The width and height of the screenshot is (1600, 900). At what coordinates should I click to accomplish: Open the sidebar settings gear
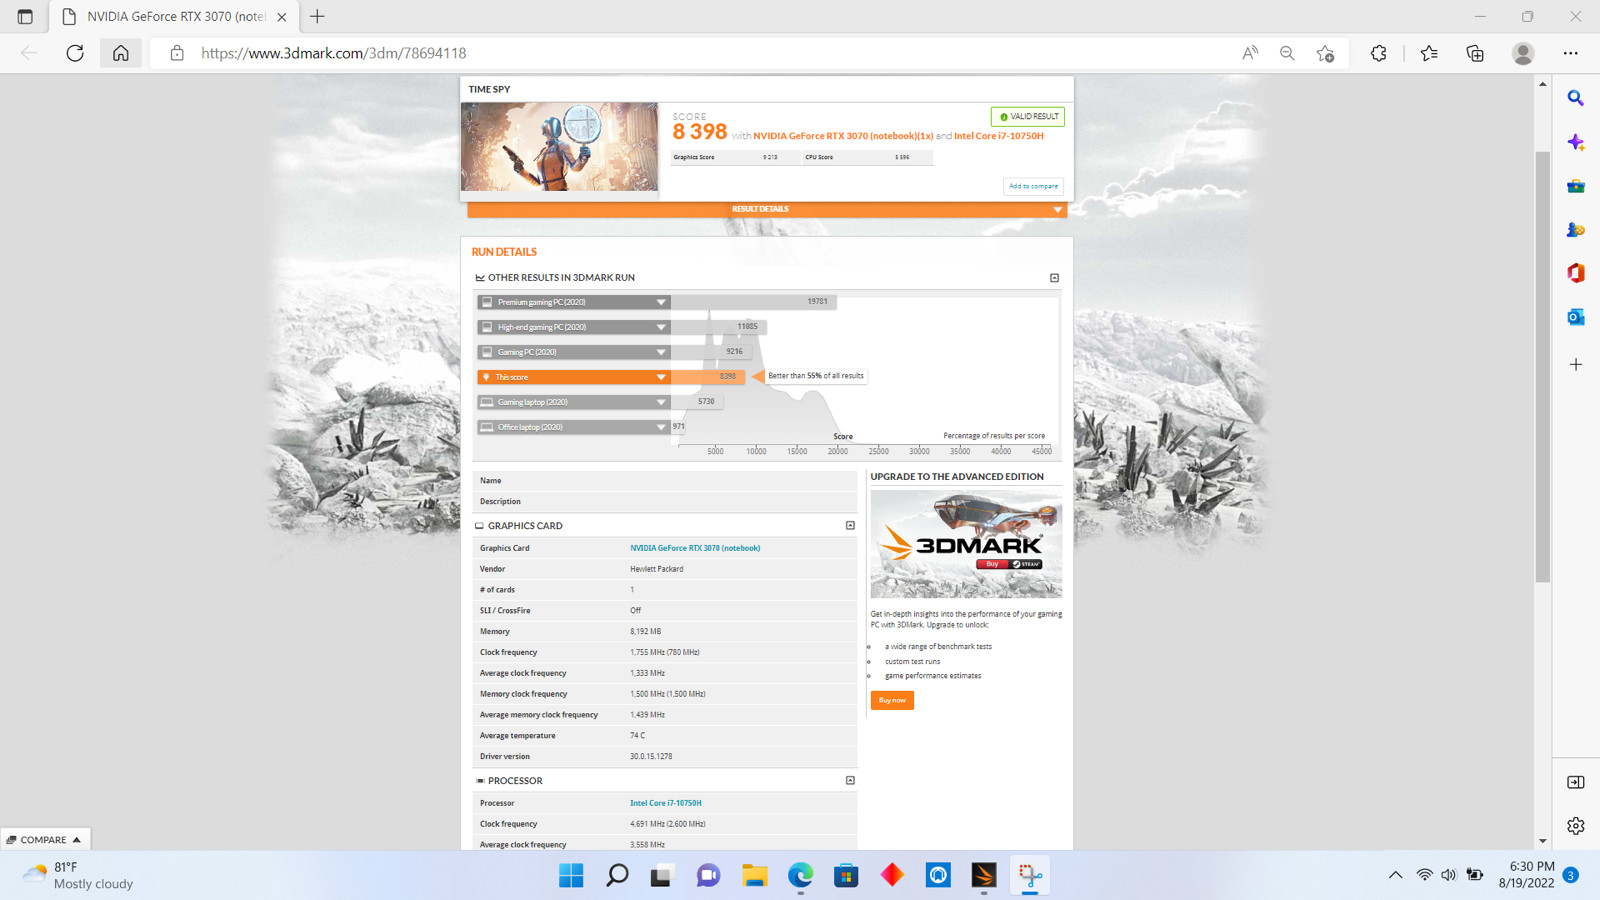click(1576, 826)
